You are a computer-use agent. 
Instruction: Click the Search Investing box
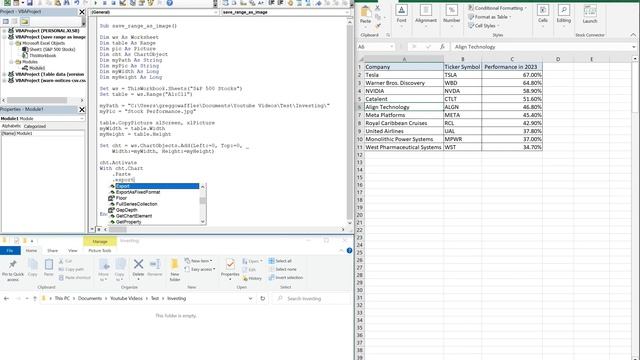pyautogui.click(x=312, y=299)
